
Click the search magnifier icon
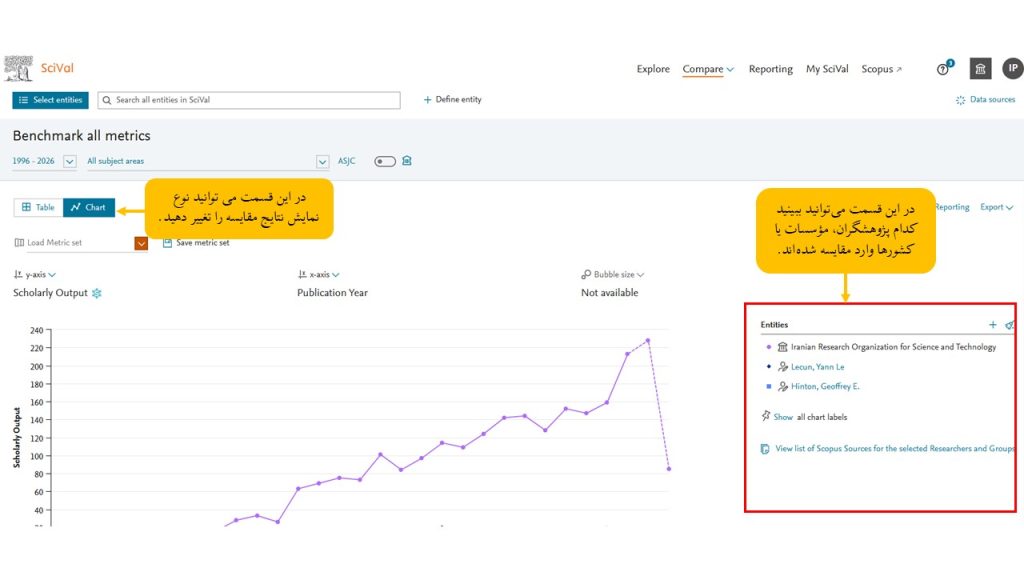(x=107, y=100)
